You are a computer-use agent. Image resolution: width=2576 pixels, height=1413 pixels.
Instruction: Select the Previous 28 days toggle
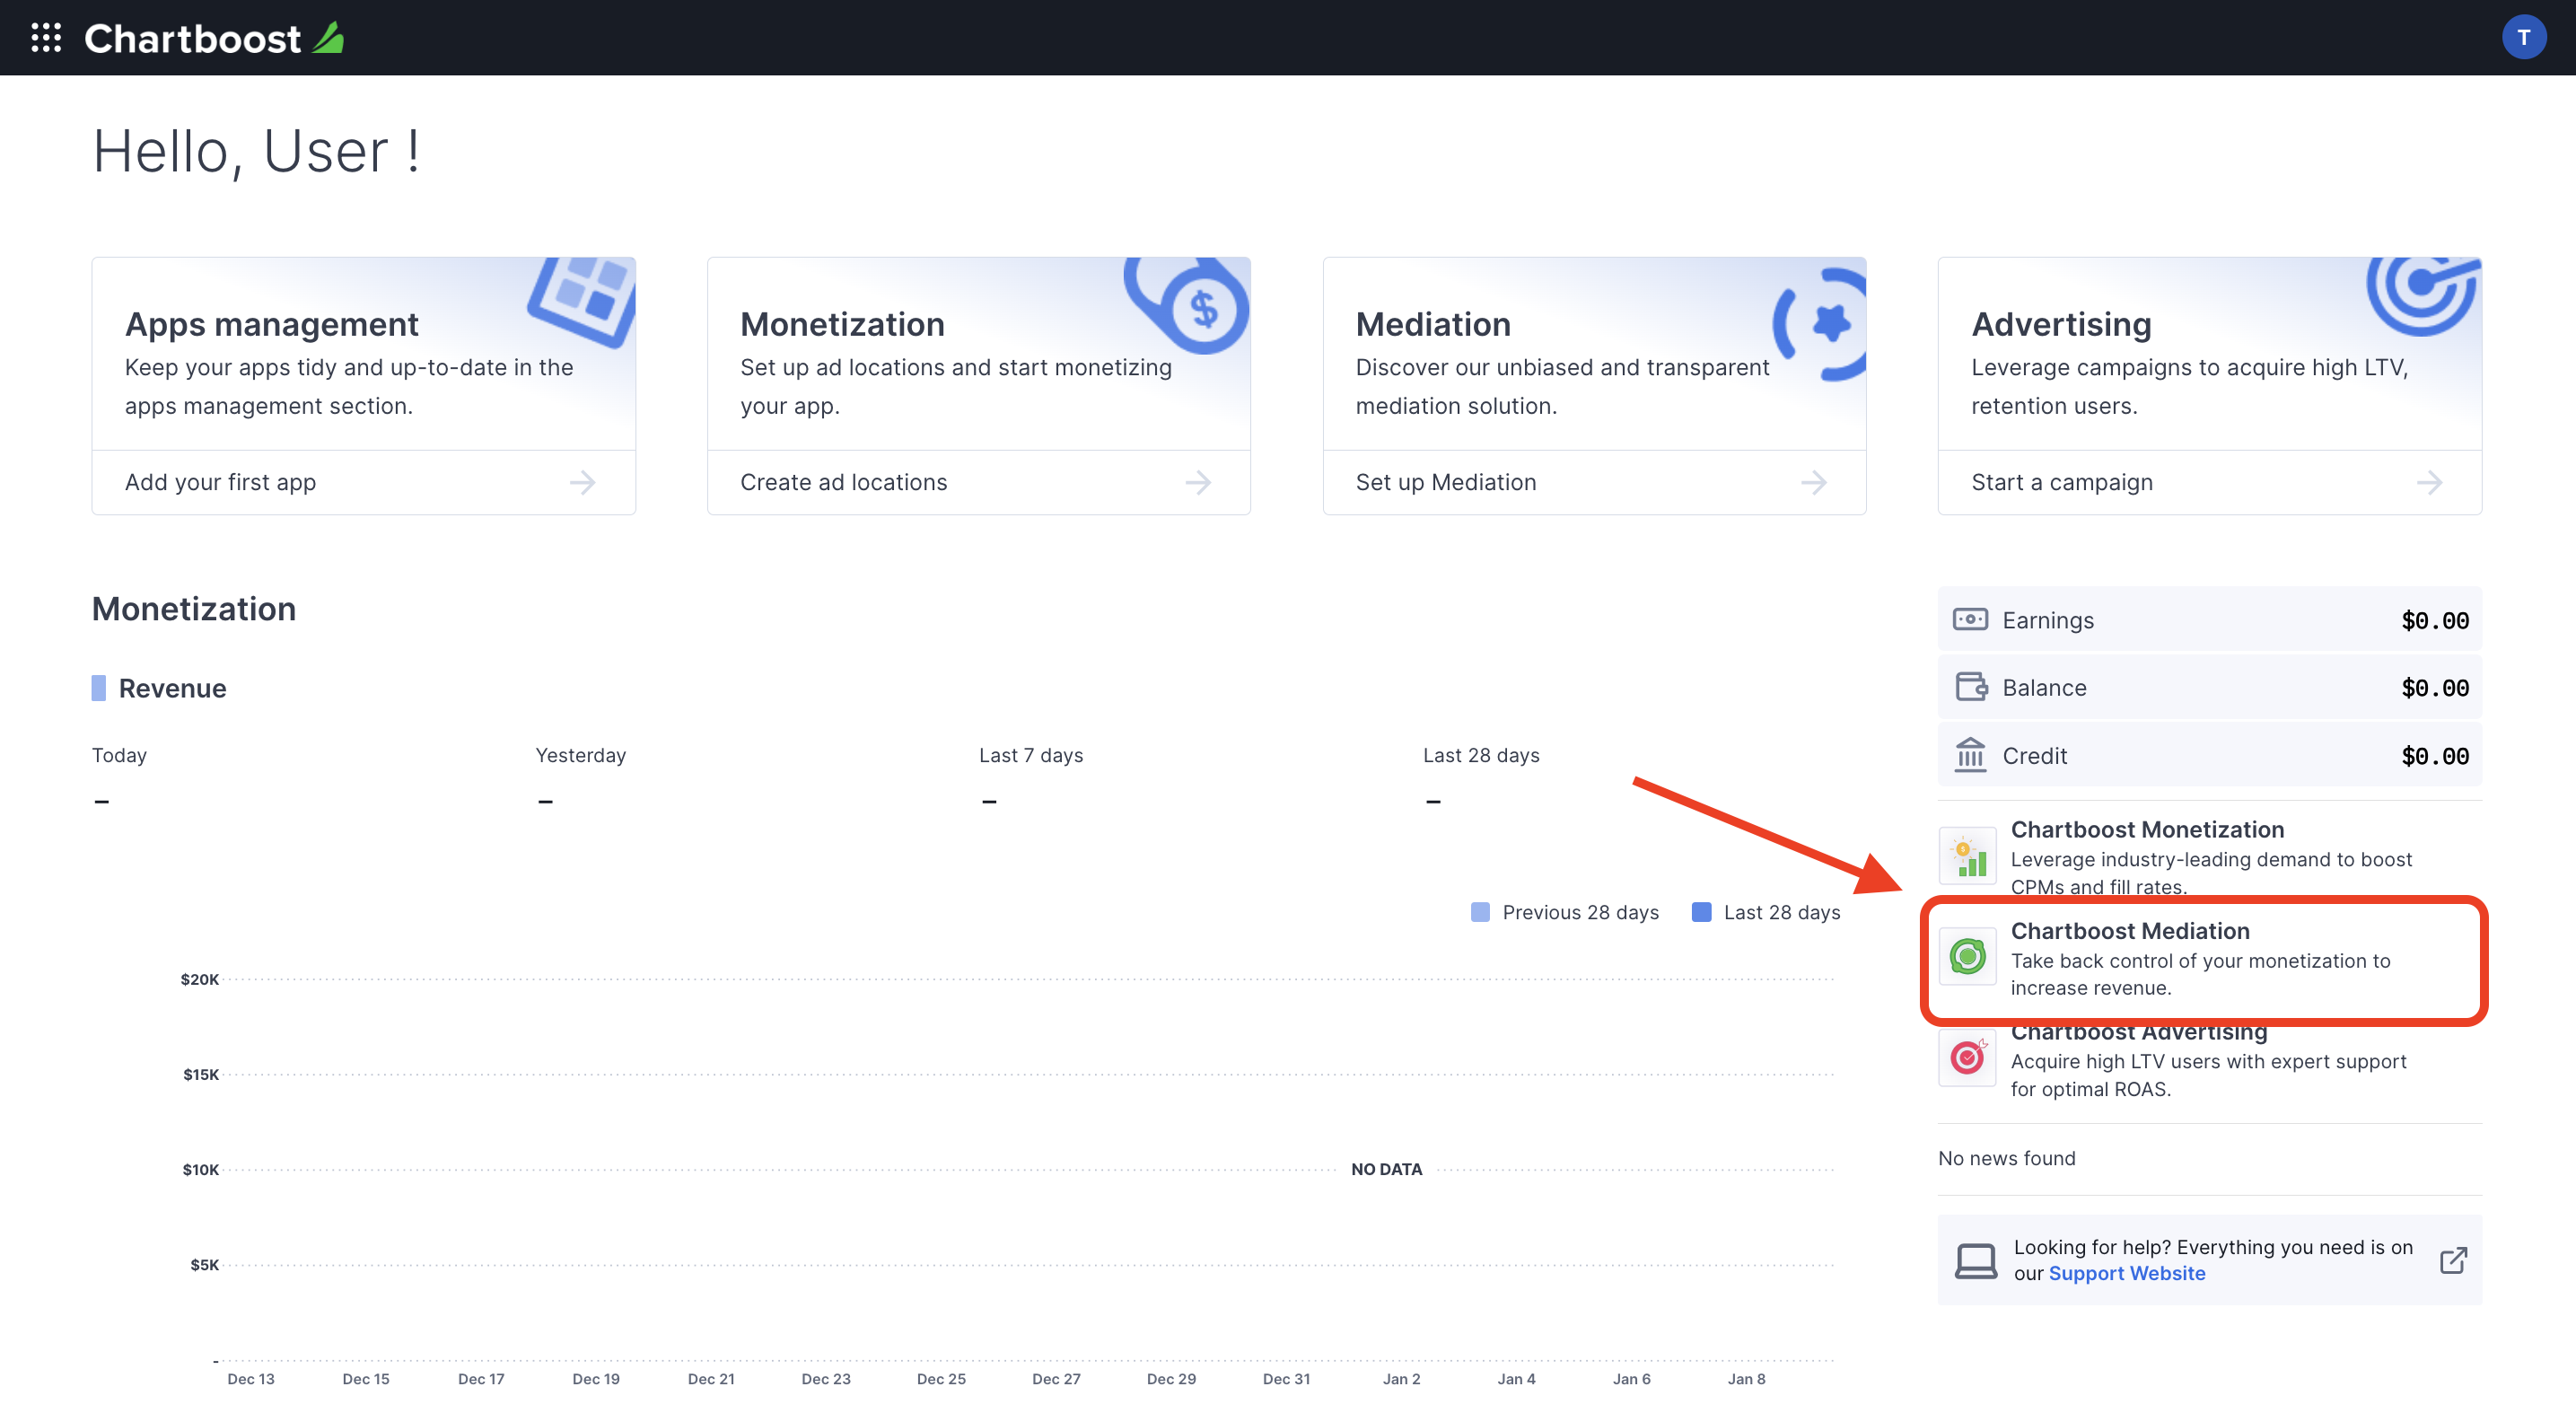point(1482,912)
